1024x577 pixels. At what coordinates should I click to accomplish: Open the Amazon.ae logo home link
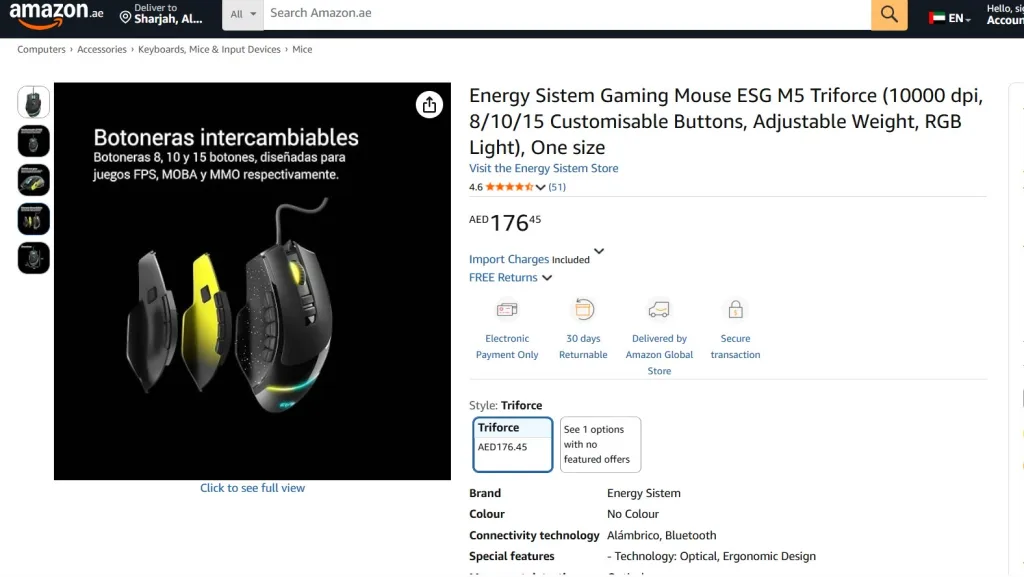coord(56,14)
